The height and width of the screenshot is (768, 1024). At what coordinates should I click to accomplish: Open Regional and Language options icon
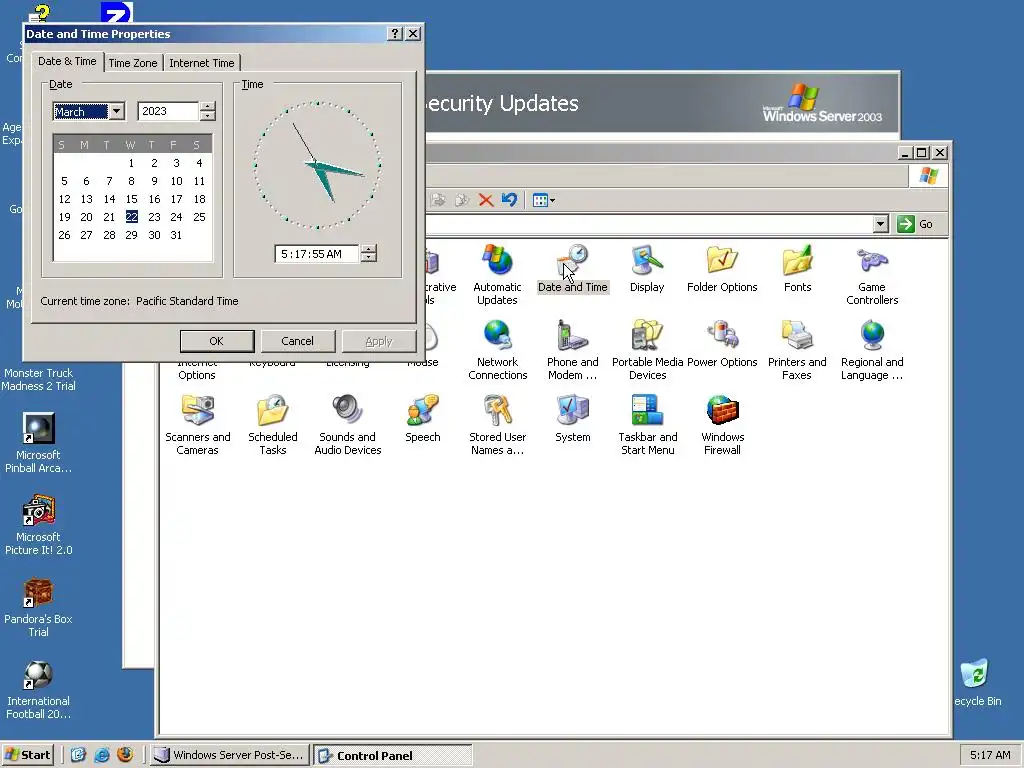[x=872, y=350]
